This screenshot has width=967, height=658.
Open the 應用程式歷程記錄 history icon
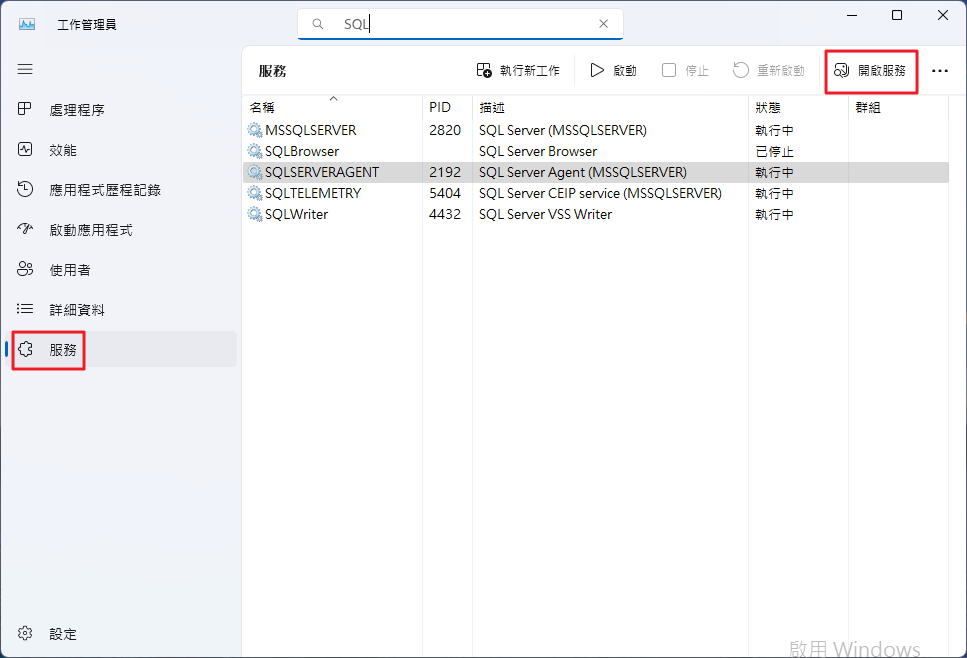25,189
